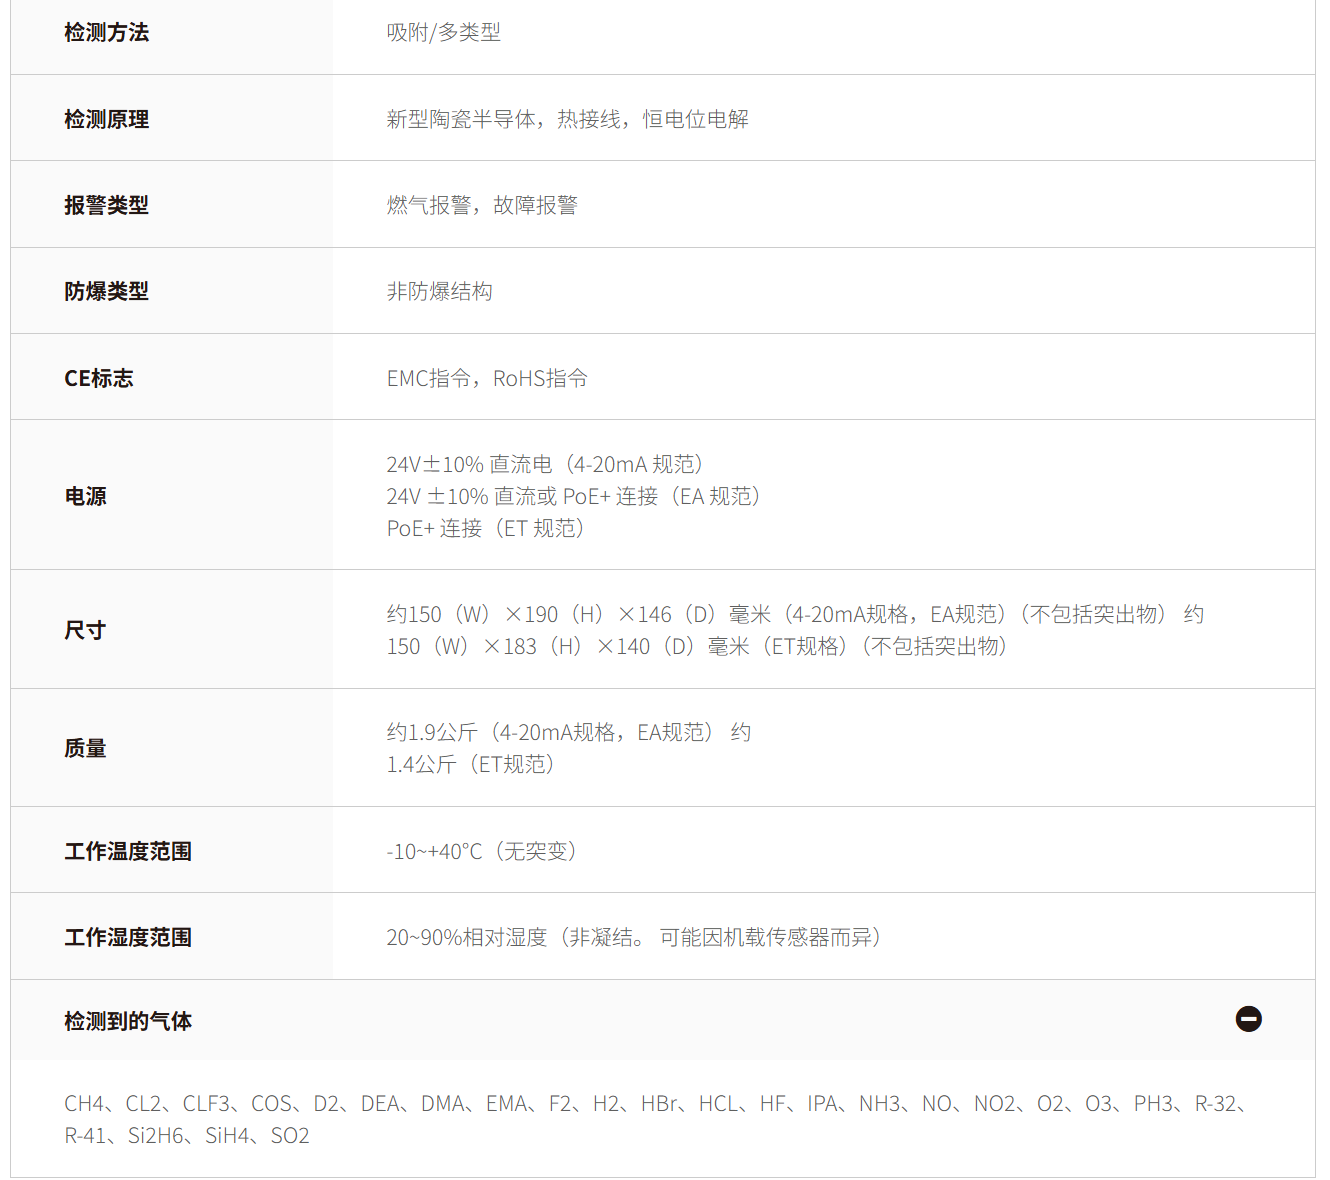The image size is (1330, 1180).
Task: Click the gas list line starting with CH4
Action: coord(656,1103)
